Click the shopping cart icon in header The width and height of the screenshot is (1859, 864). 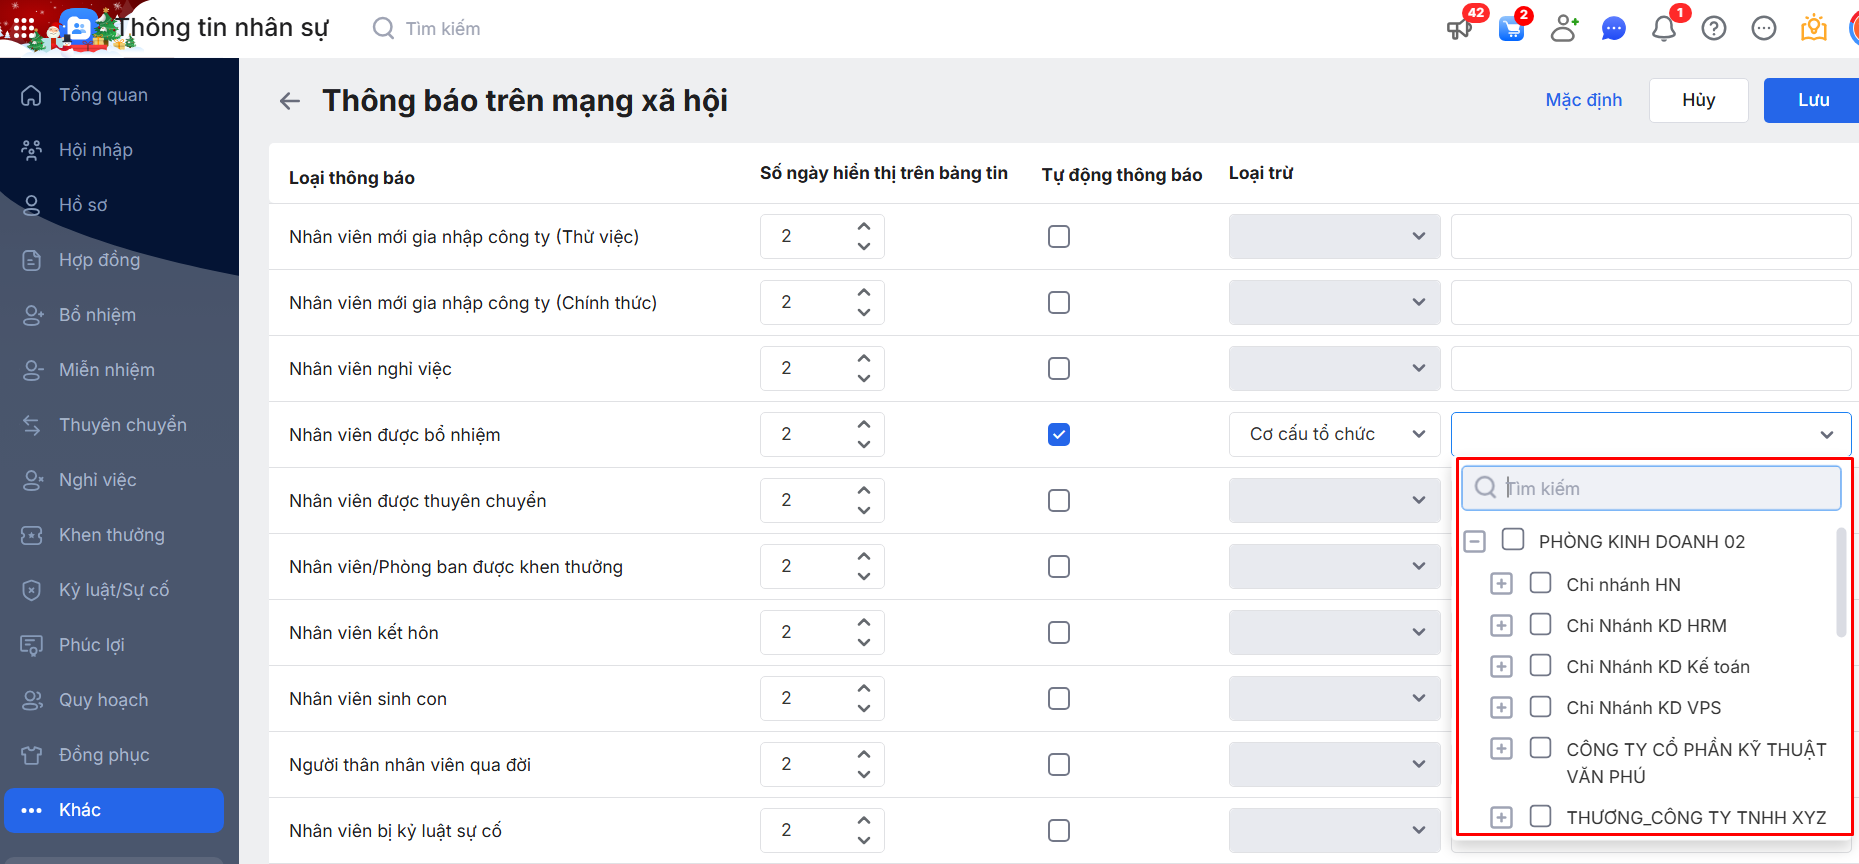1512,28
